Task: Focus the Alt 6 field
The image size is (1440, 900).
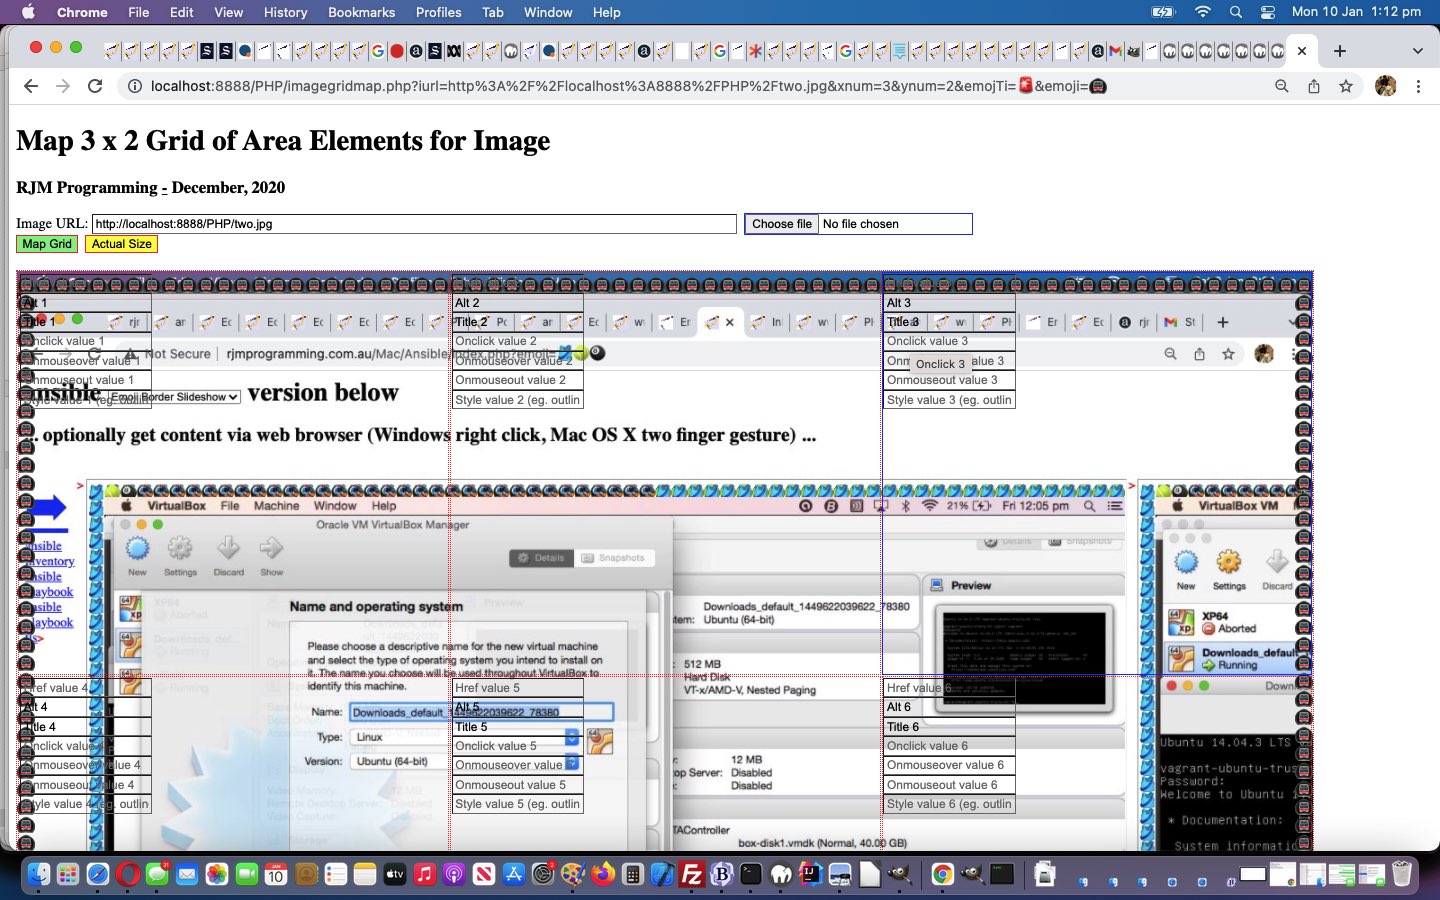Action: tap(950, 707)
